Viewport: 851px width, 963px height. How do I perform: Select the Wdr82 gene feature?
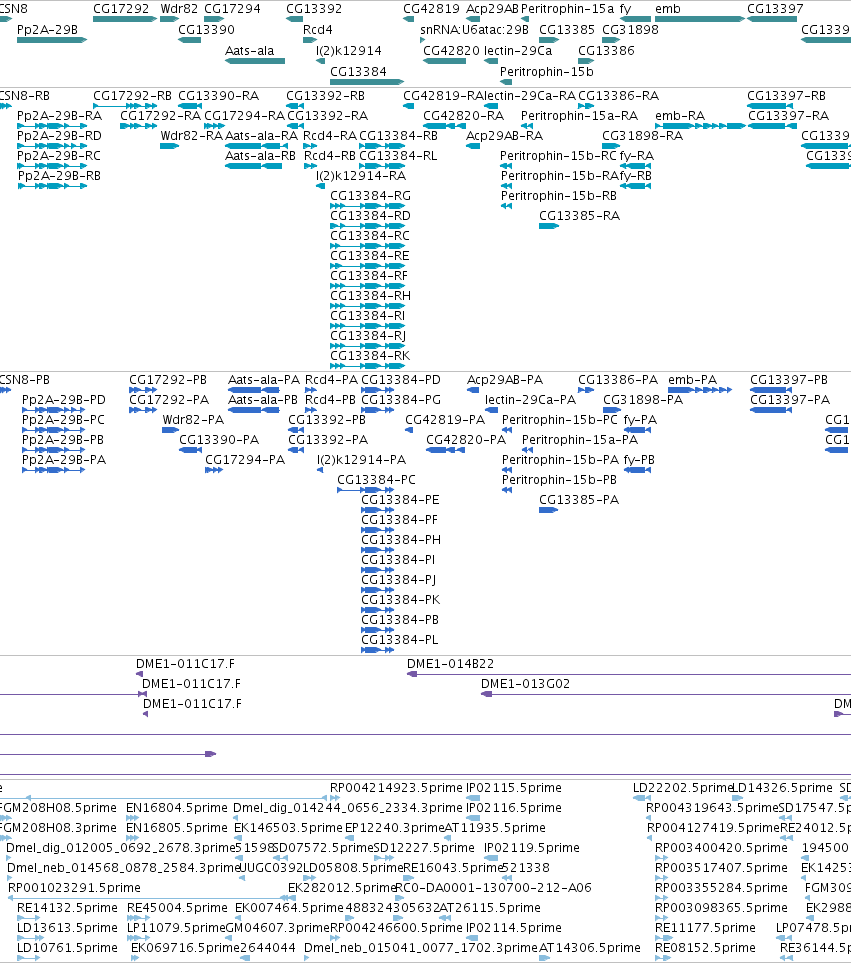[169, 19]
